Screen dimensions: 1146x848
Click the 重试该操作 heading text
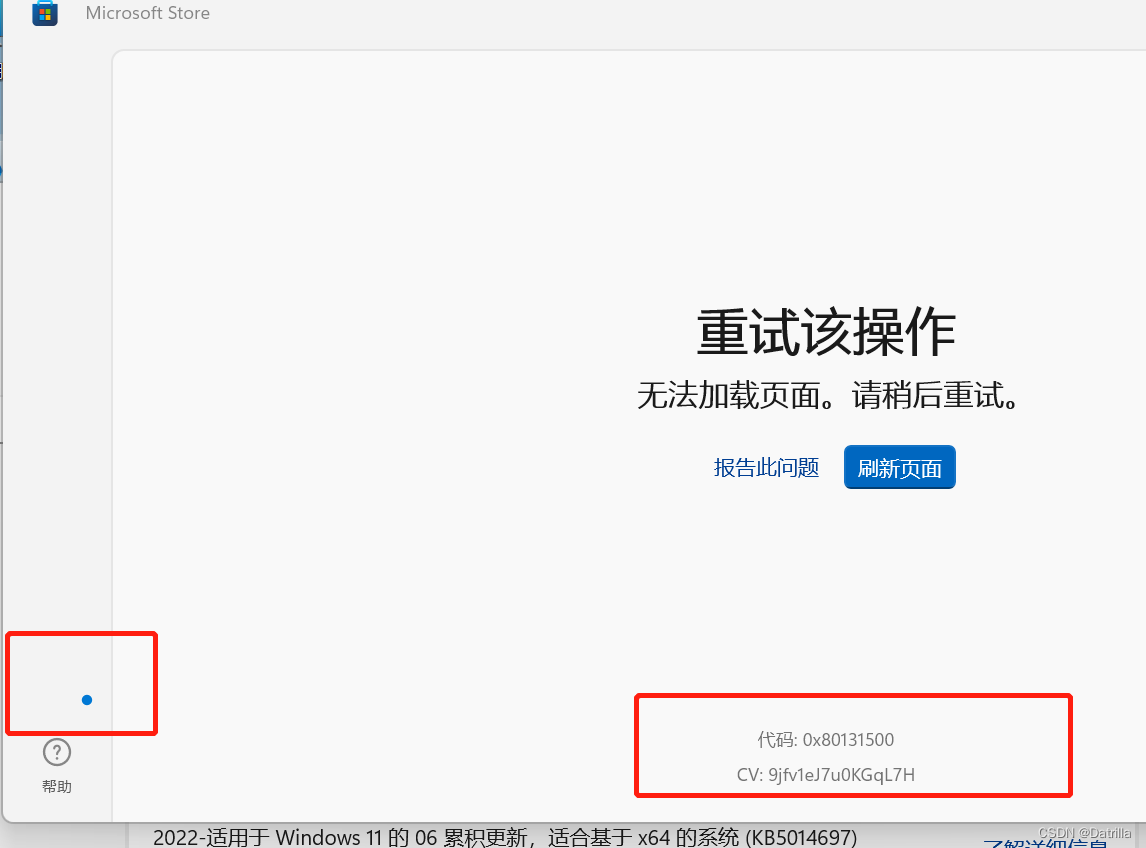(827, 333)
